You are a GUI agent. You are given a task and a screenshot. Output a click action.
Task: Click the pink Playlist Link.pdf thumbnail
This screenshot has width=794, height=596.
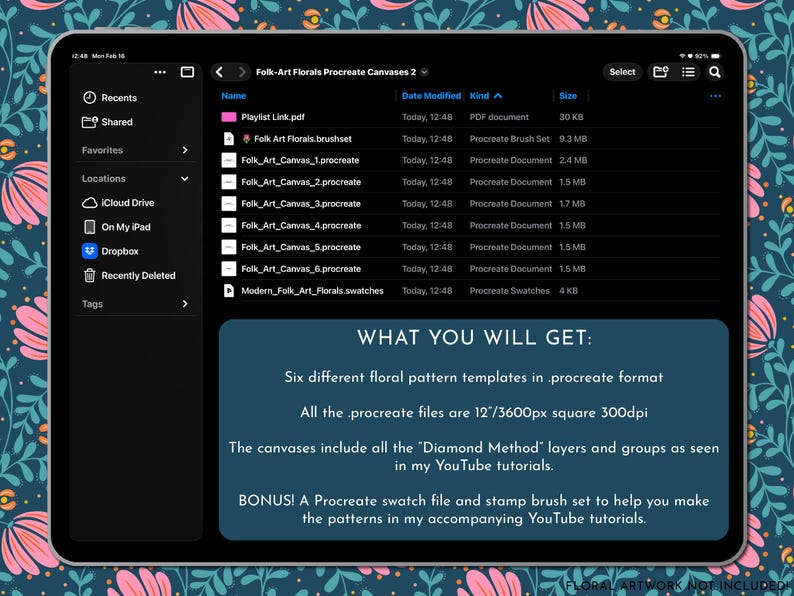click(229, 117)
